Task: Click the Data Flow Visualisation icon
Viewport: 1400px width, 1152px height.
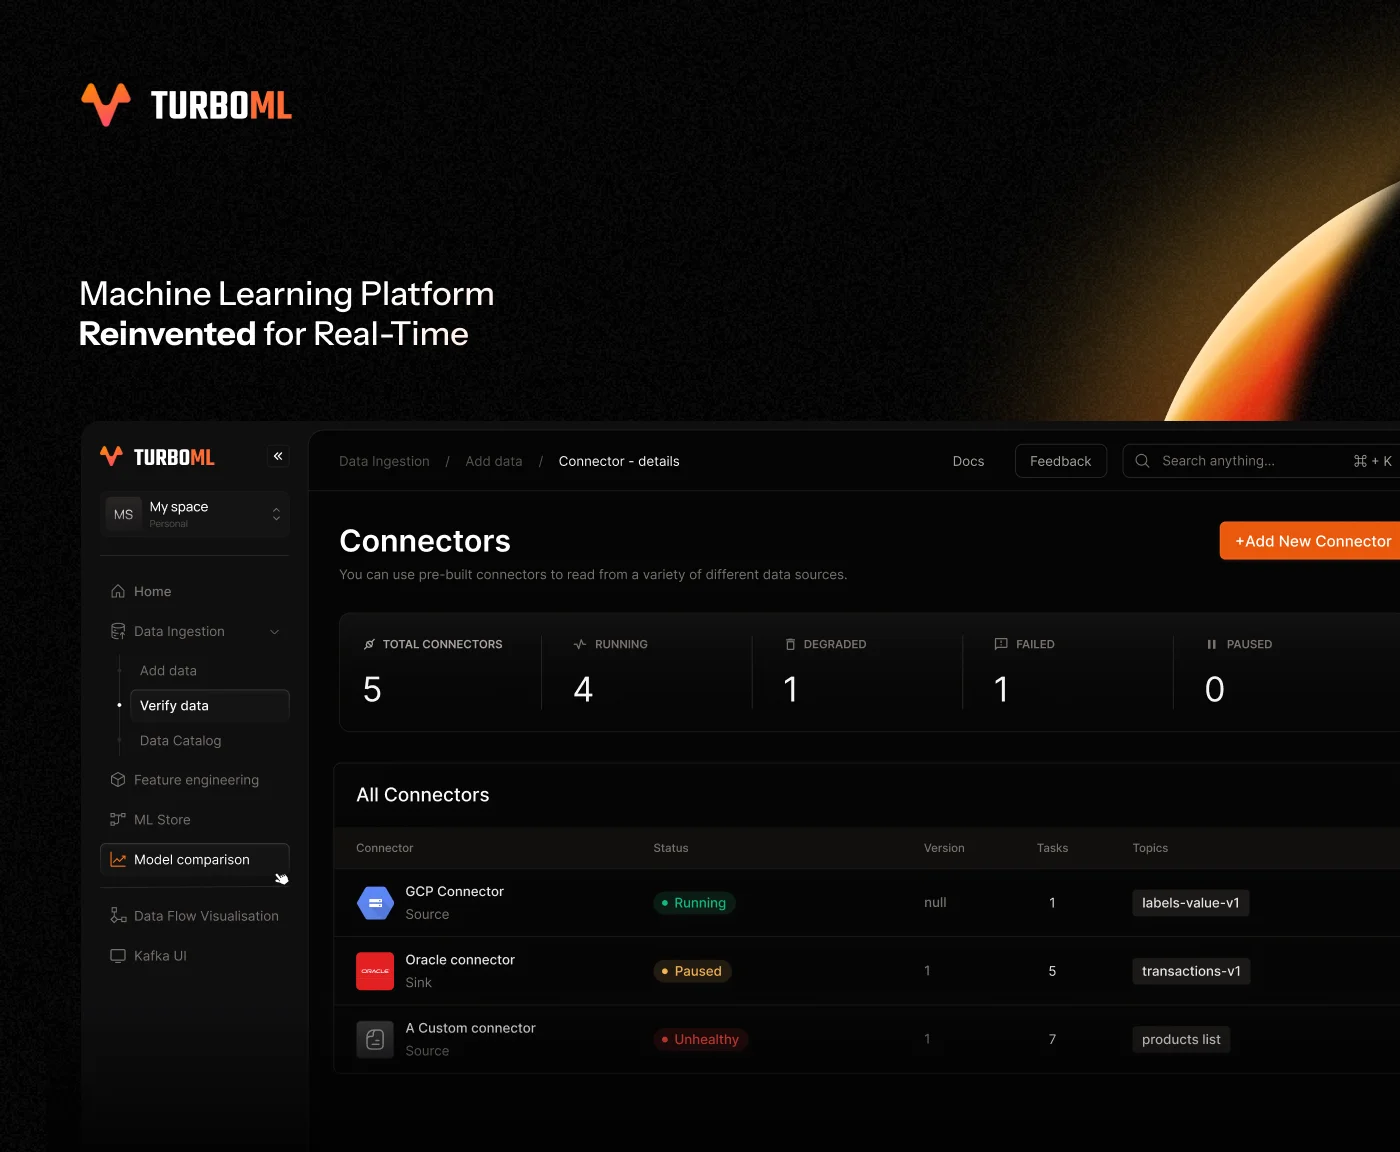Action: (x=118, y=915)
